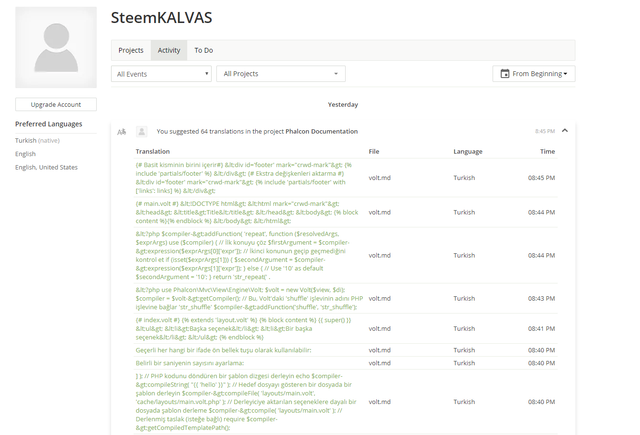Click the Upgrade Account button
Viewport: 640px width, 435px height.
click(56, 105)
